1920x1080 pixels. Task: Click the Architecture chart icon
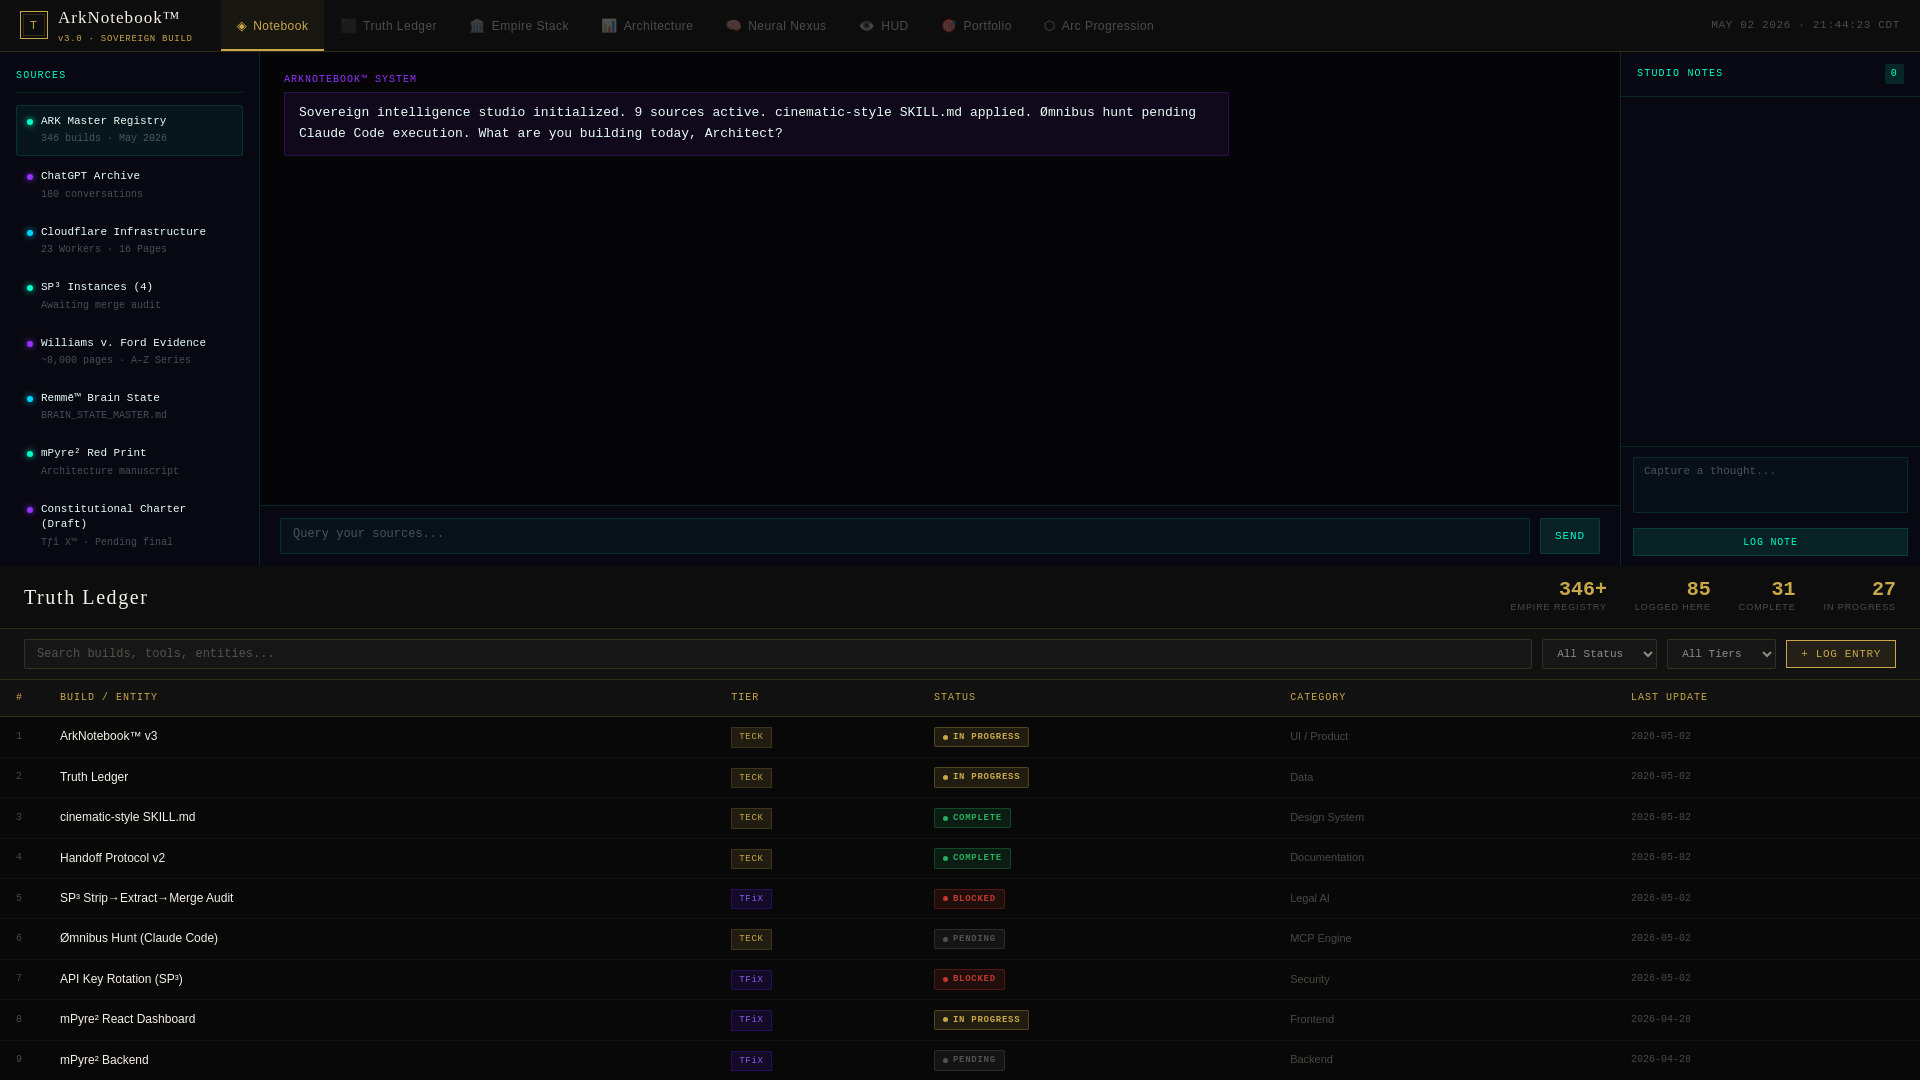point(609,26)
